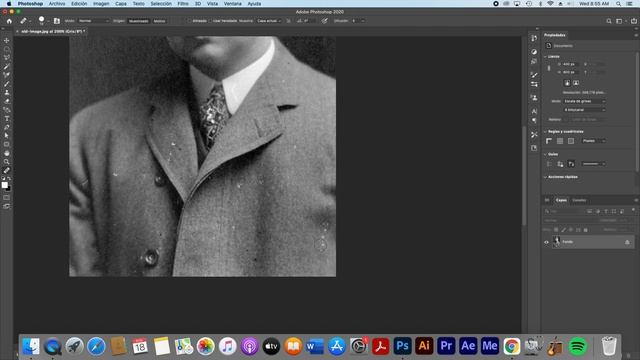Open the Escala de grises mode dropdown
This screenshot has width=640, height=360.
pyautogui.click(x=584, y=101)
